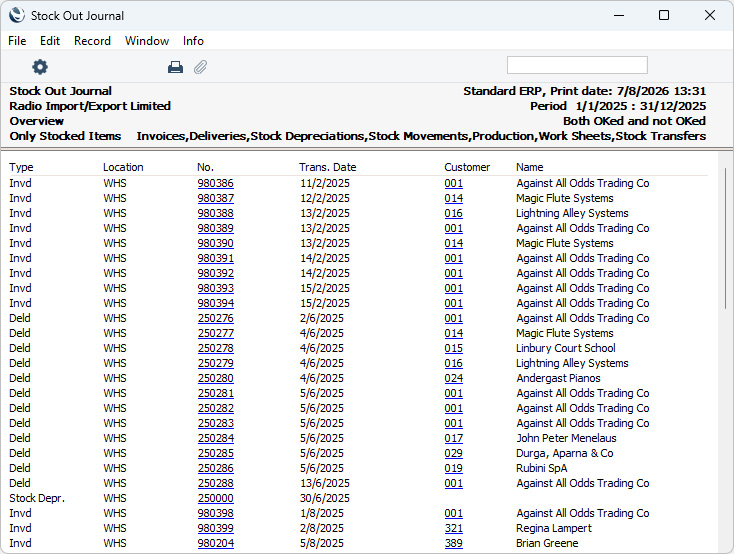734x554 pixels.
Task: Open the settings gear menu
Action: click(x=40, y=67)
